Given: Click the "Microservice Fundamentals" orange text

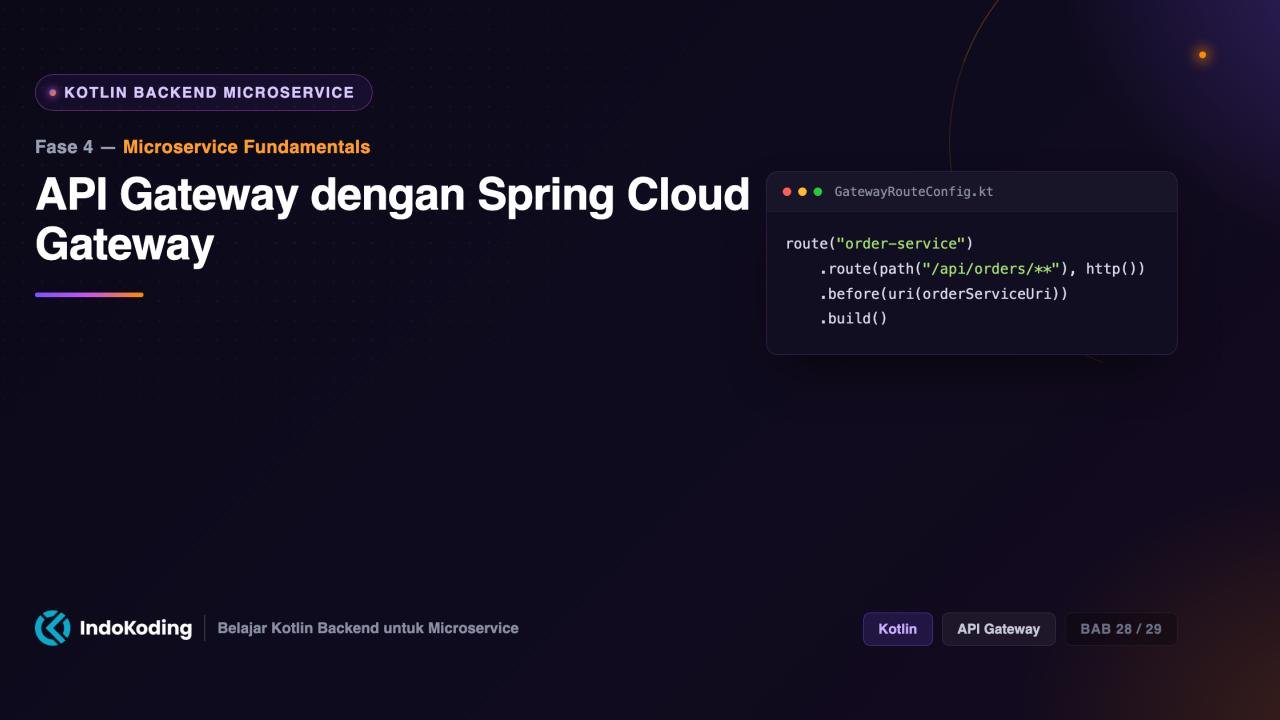Looking at the screenshot, I should pos(247,147).
